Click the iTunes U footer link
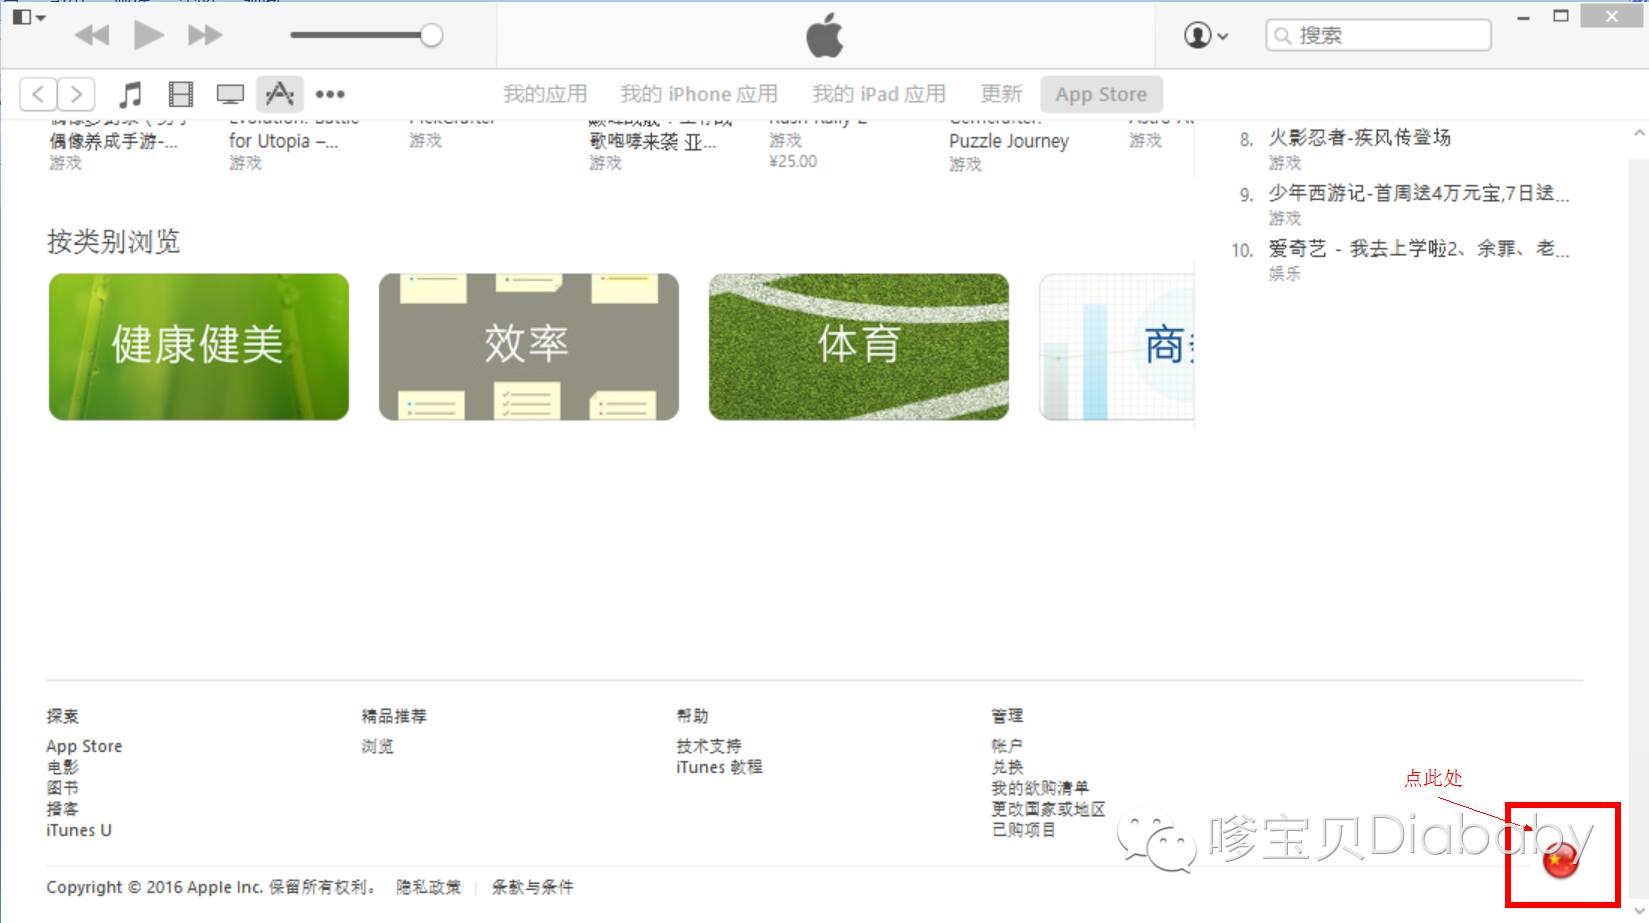The image size is (1649, 923). 79,830
